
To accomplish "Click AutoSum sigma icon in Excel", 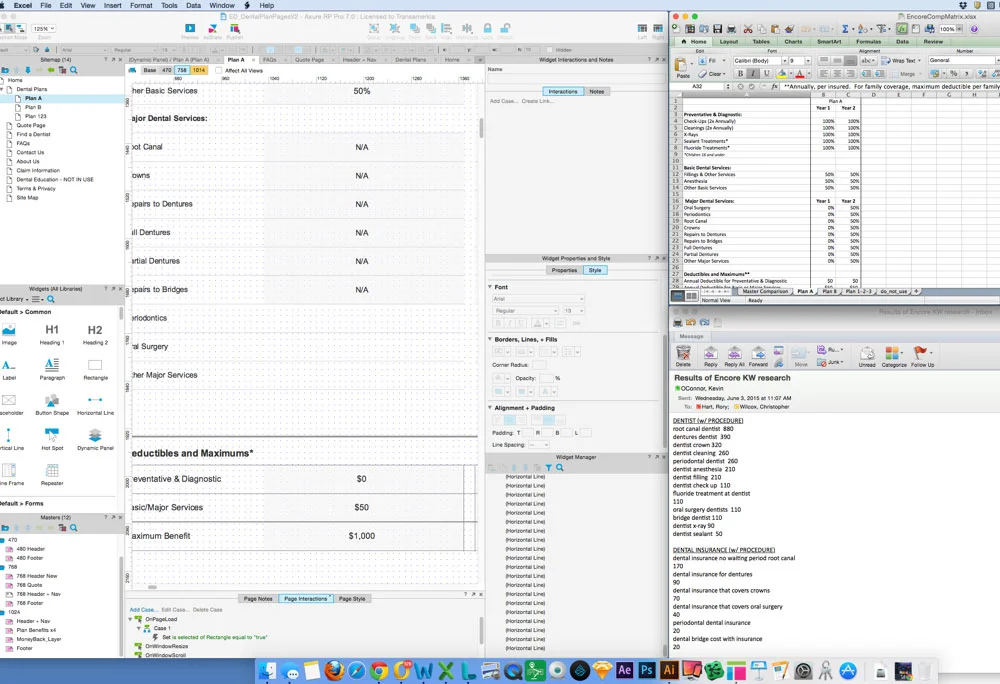I will point(845,29).
